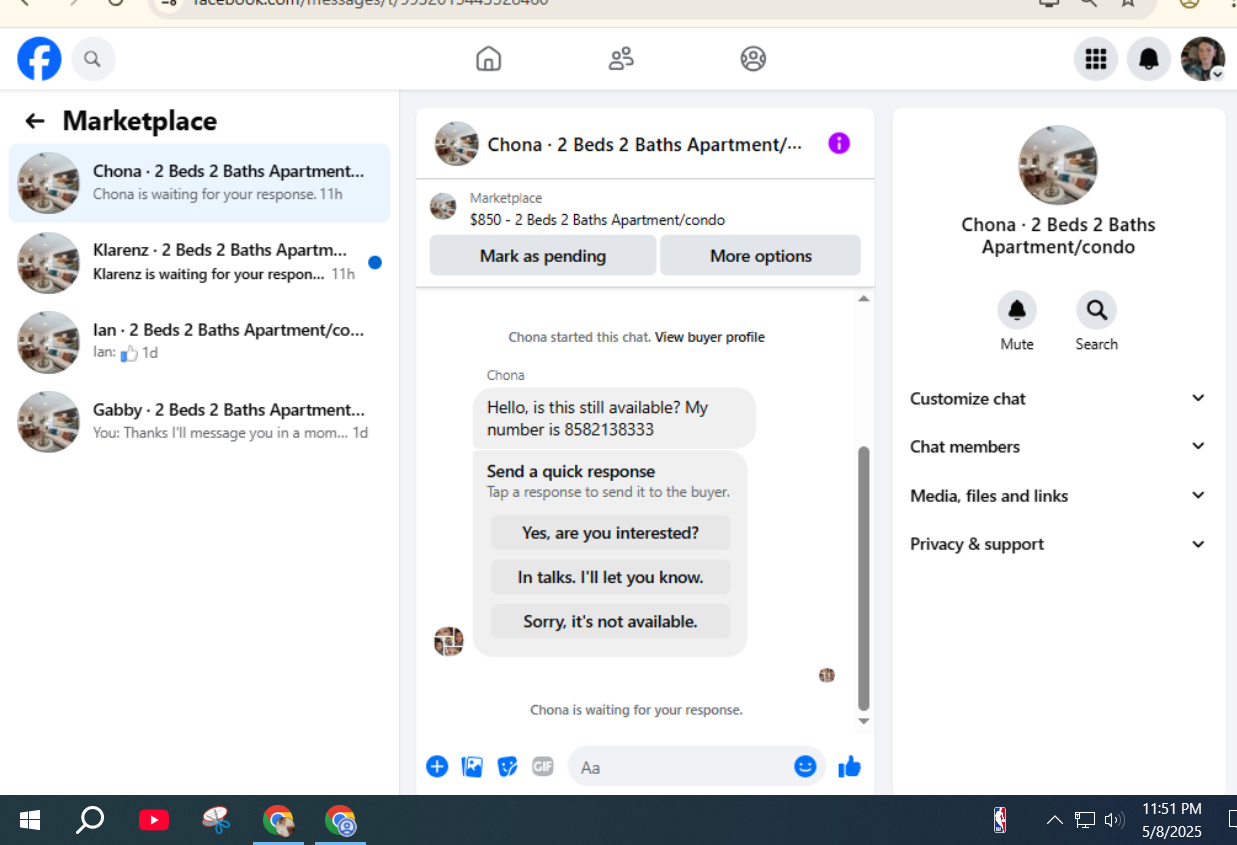The image size is (1237, 845).
Task: Open YouTube from the taskbar
Action: click(153, 821)
